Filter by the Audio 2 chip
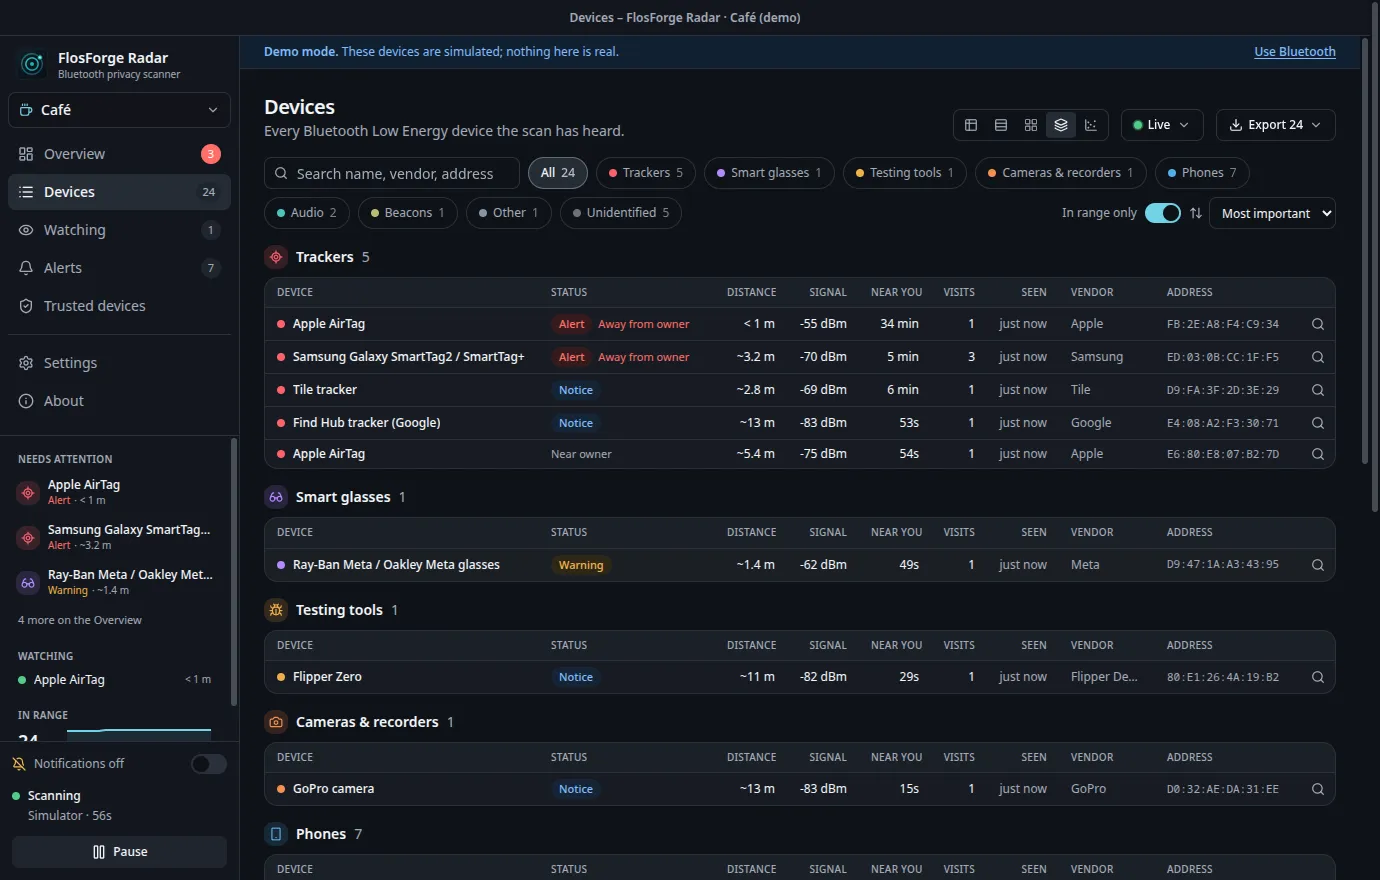The width and height of the screenshot is (1380, 880). pos(307,213)
